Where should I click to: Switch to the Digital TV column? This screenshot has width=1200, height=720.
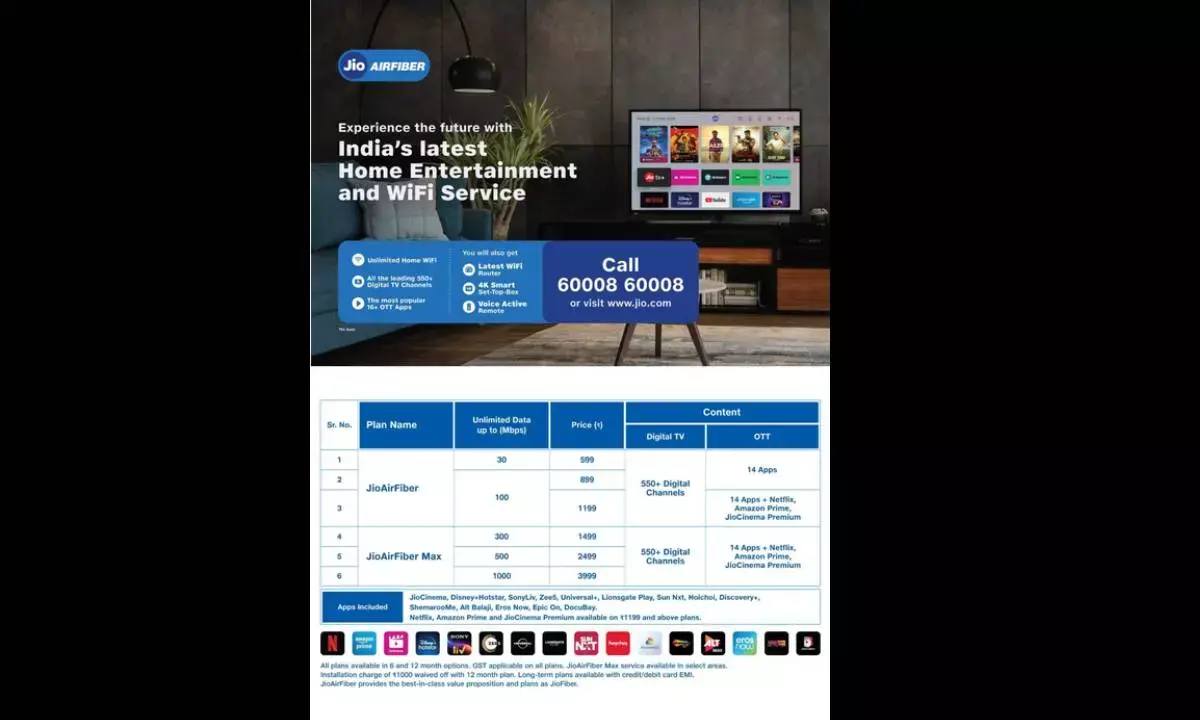click(x=664, y=436)
